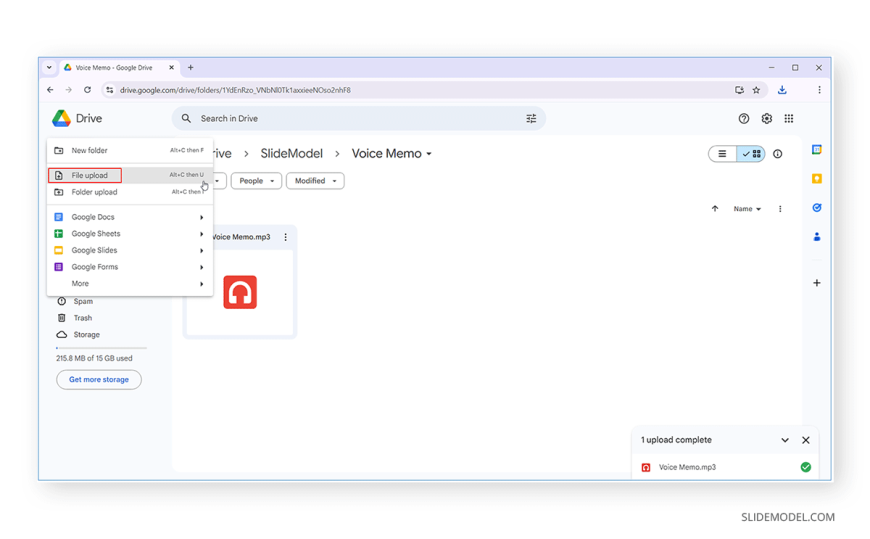Viewport: 870px width, 539px height.
Task: Open Voice Memo.mp3 card more actions menu
Action: pos(286,237)
